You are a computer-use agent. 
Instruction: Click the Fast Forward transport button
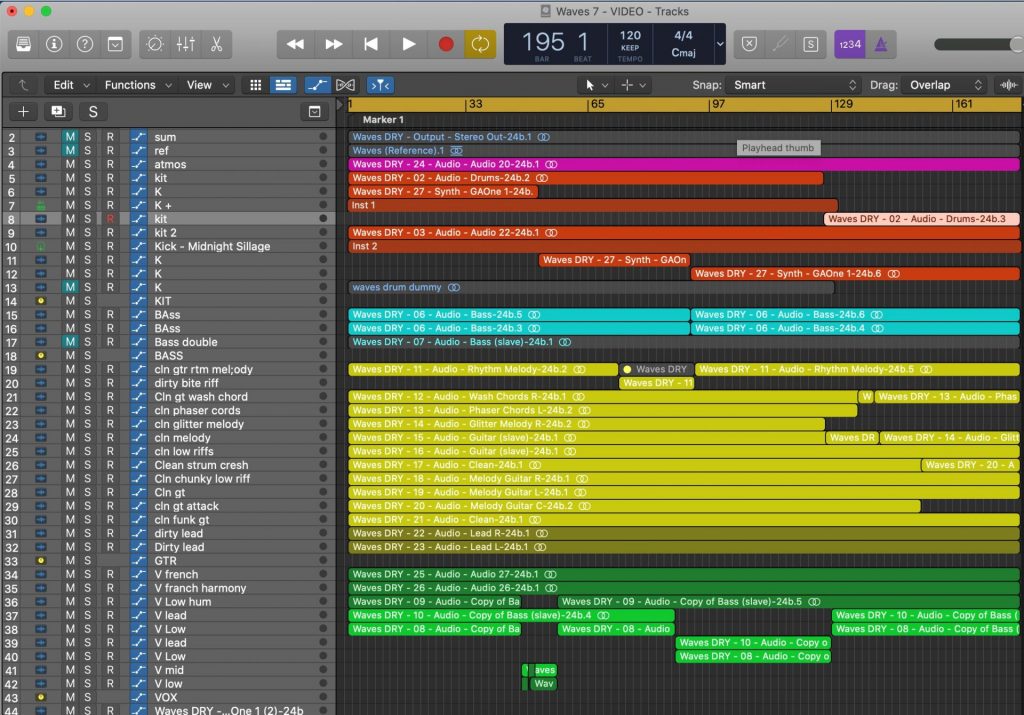334,44
